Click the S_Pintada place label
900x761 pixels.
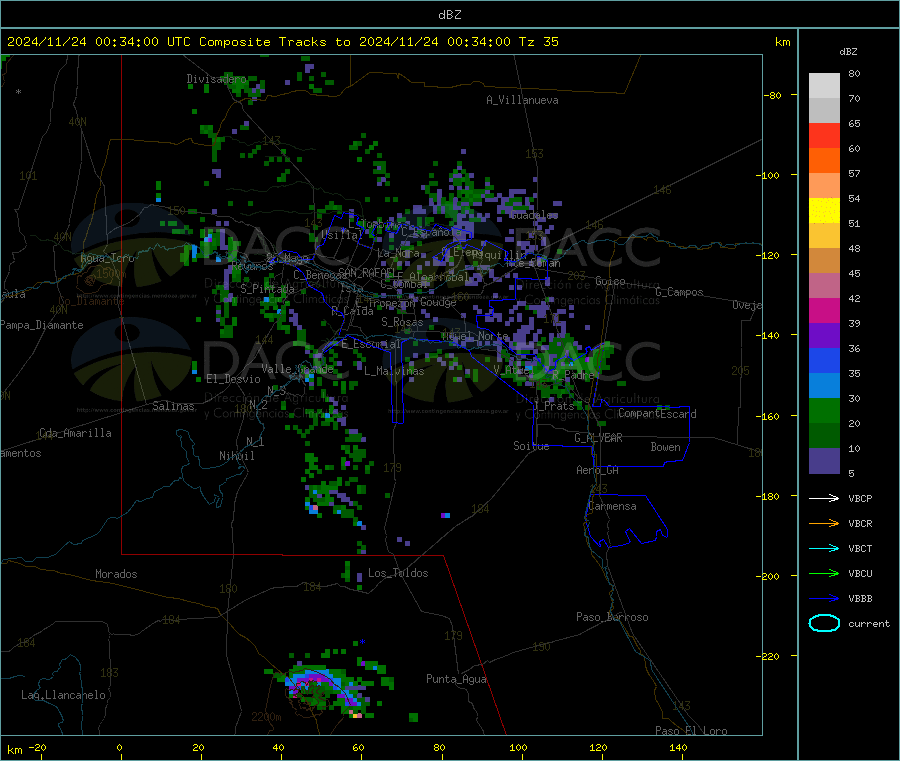click(267, 289)
